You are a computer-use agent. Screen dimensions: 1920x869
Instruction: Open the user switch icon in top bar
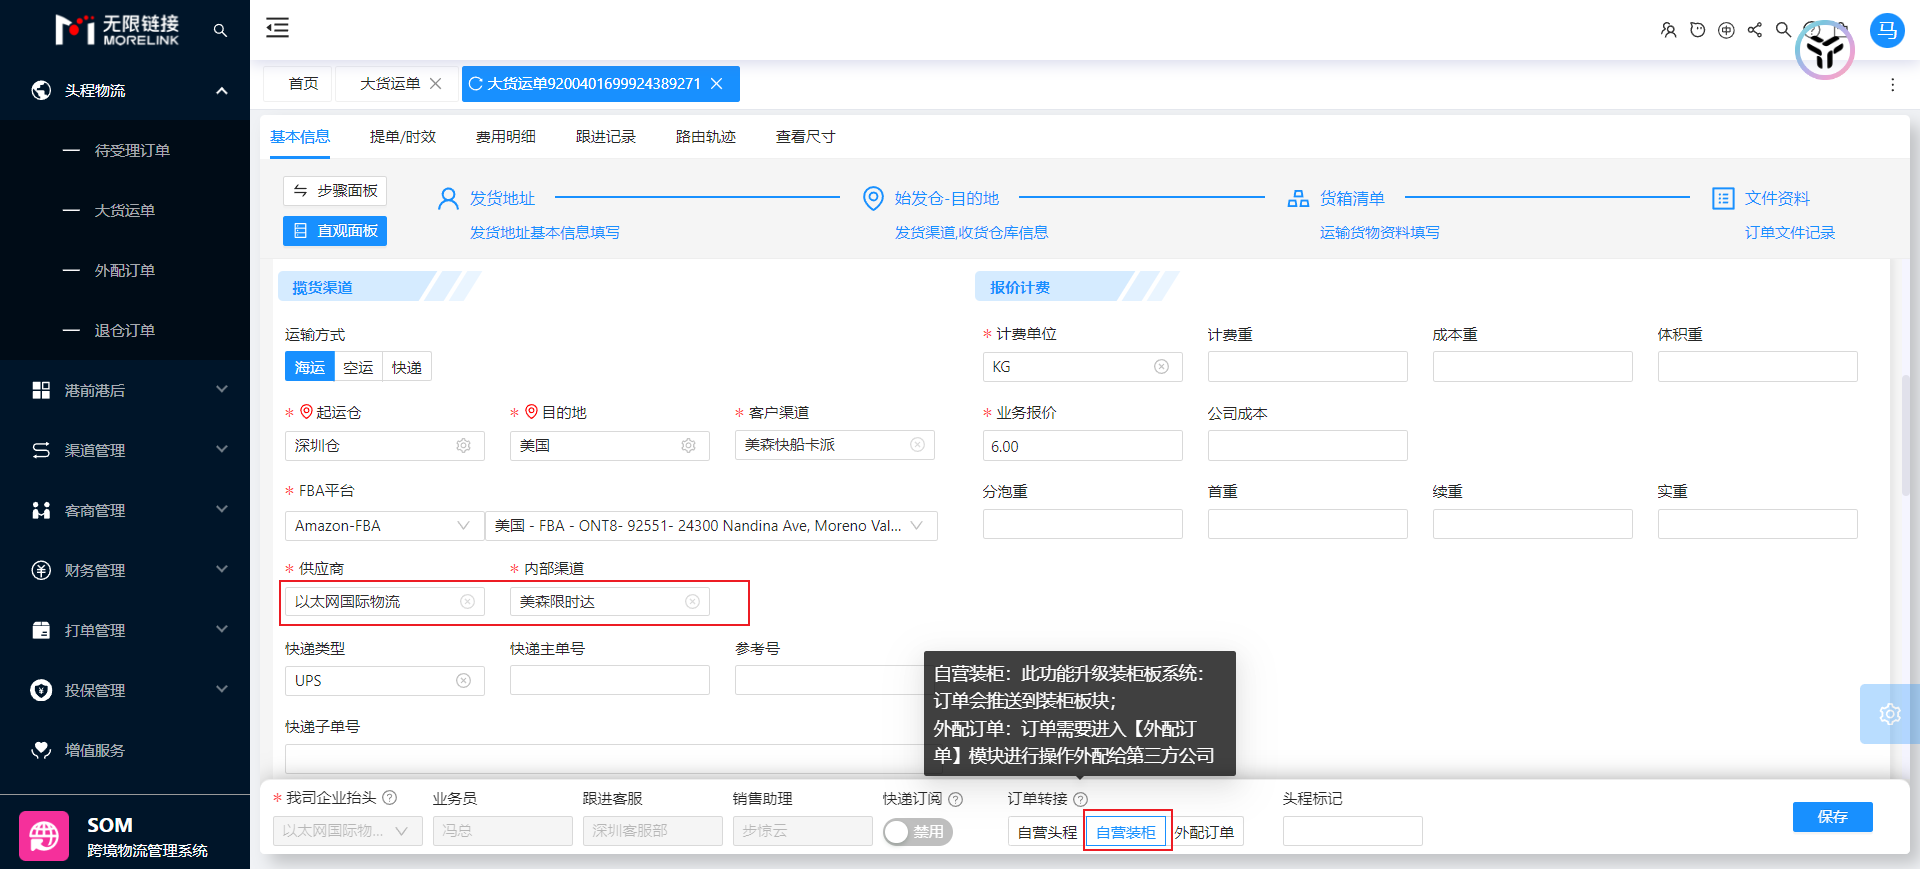click(x=1668, y=30)
